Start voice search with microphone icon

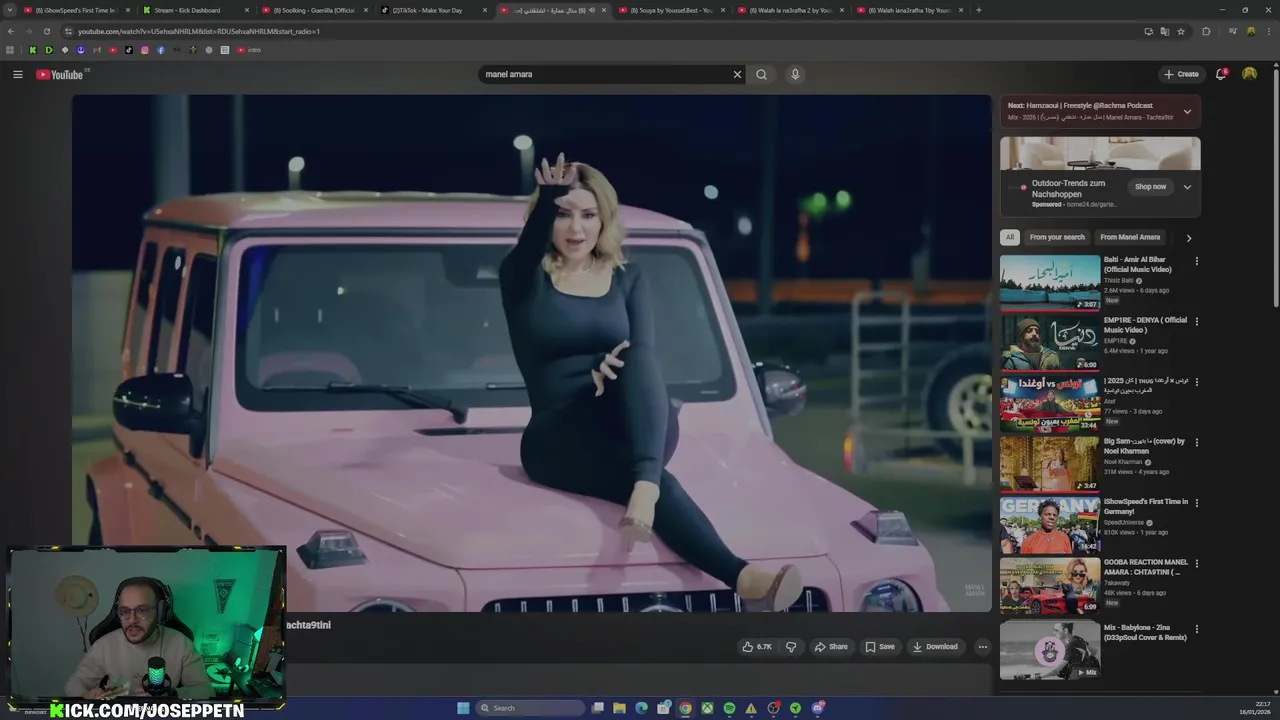(795, 74)
